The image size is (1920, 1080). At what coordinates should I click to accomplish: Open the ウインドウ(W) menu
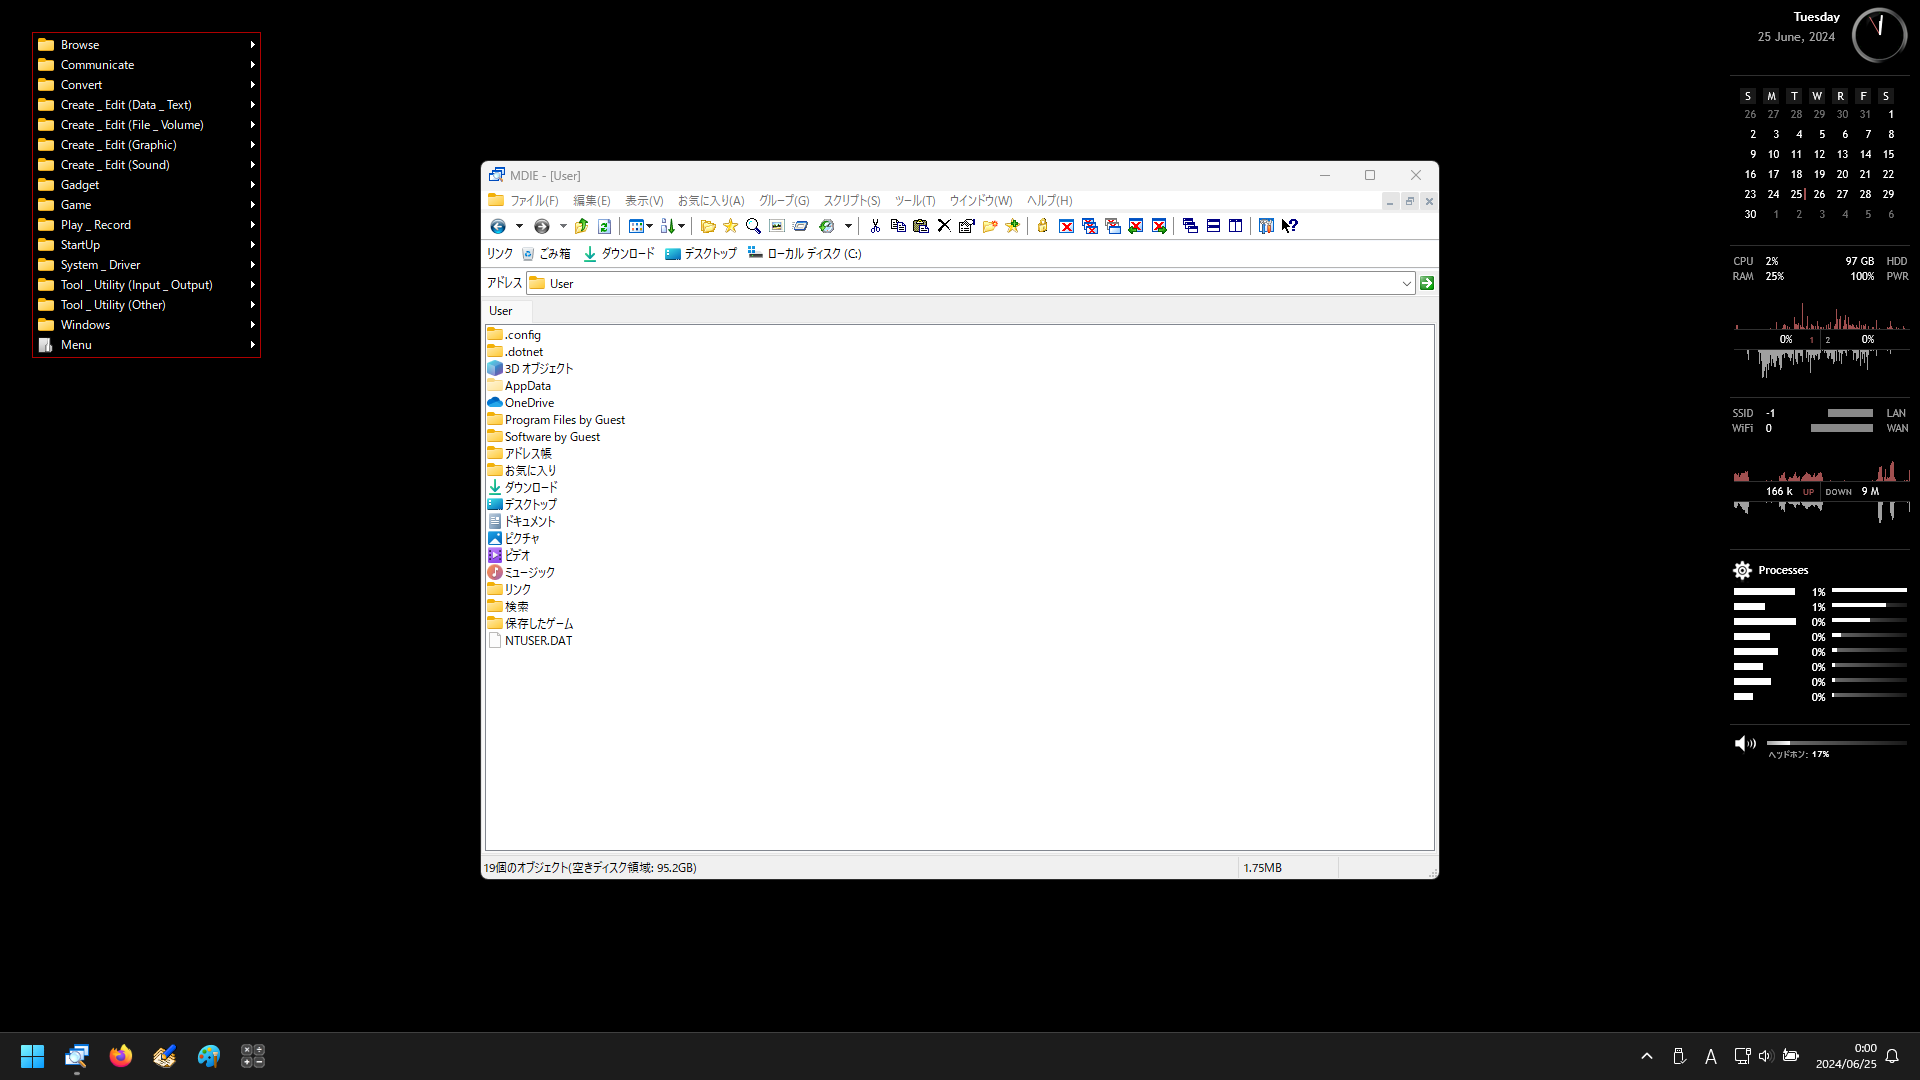[x=980, y=201]
